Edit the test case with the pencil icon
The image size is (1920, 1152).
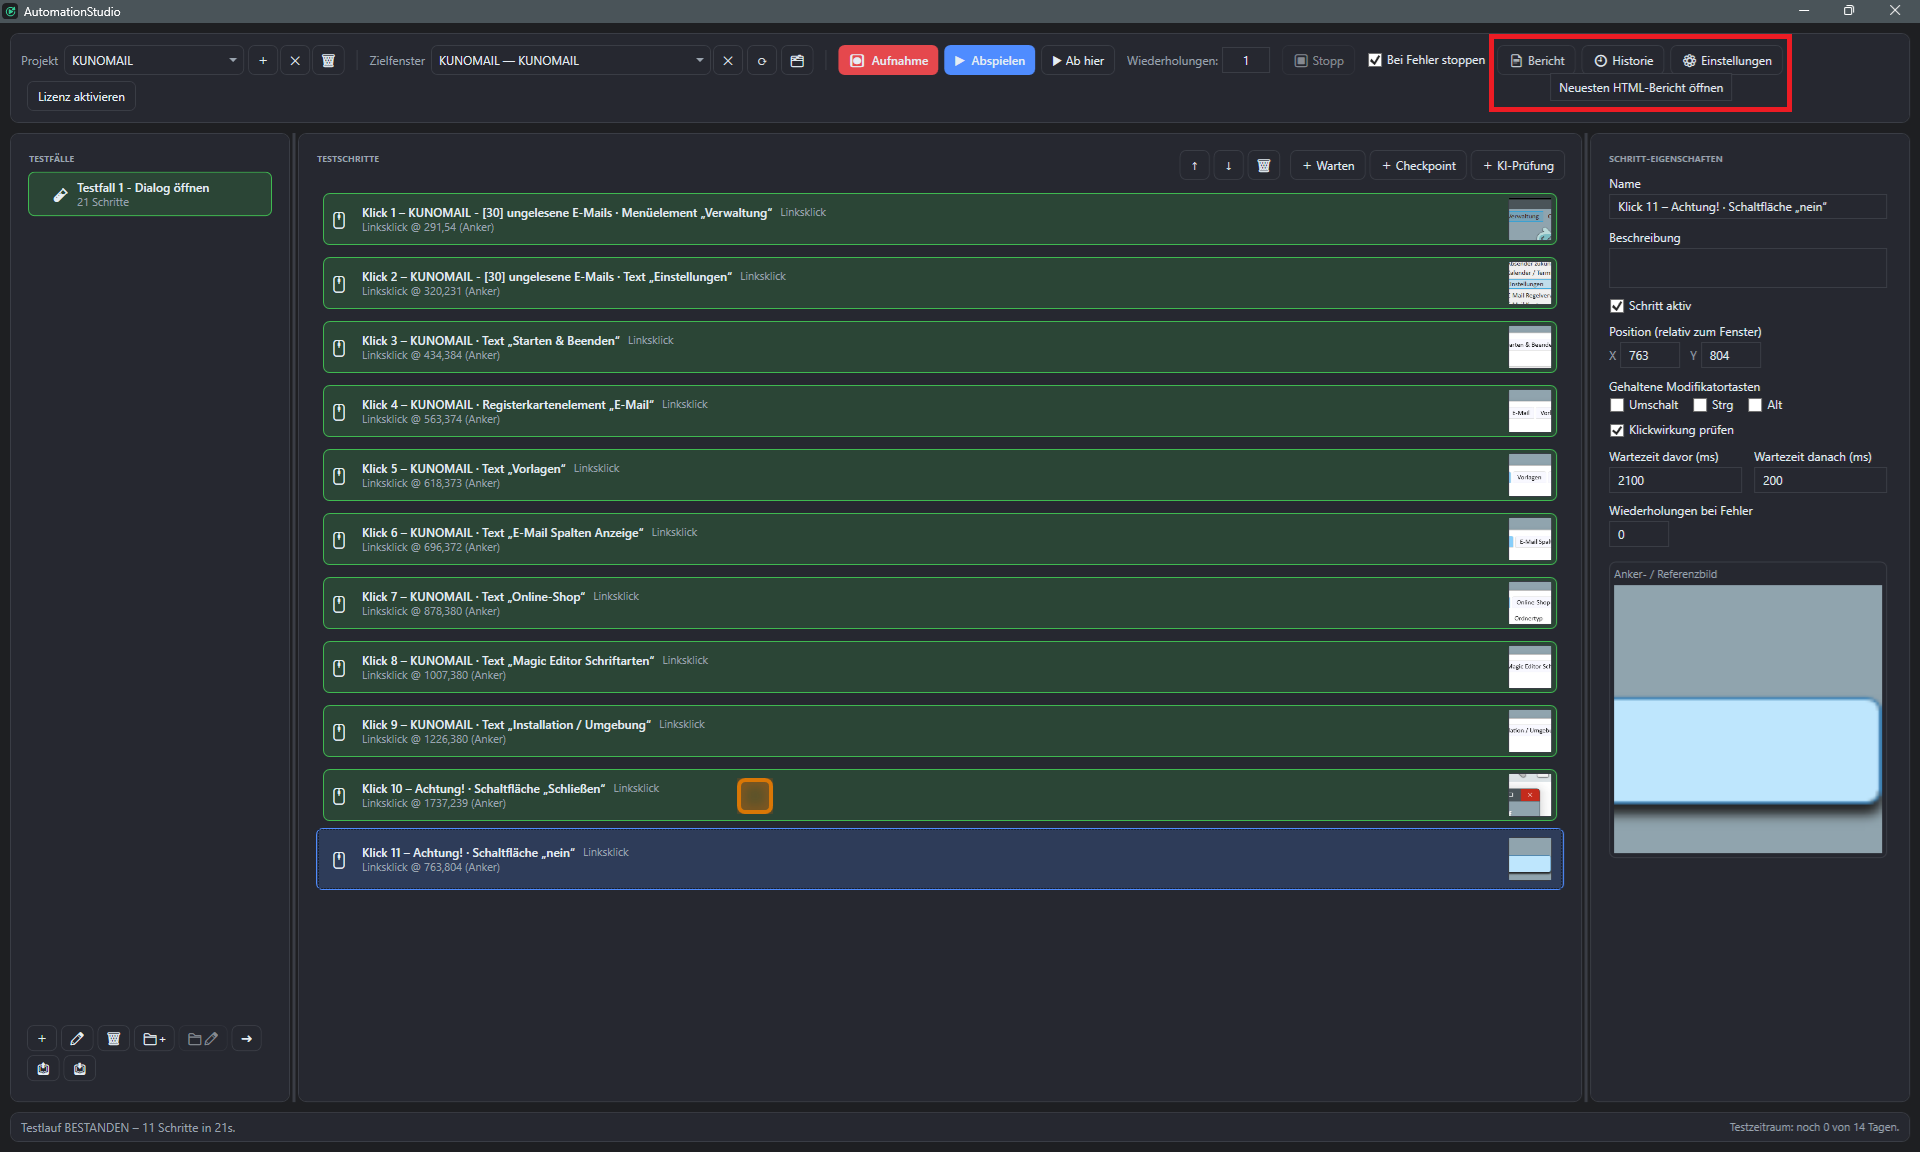pos(77,1039)
